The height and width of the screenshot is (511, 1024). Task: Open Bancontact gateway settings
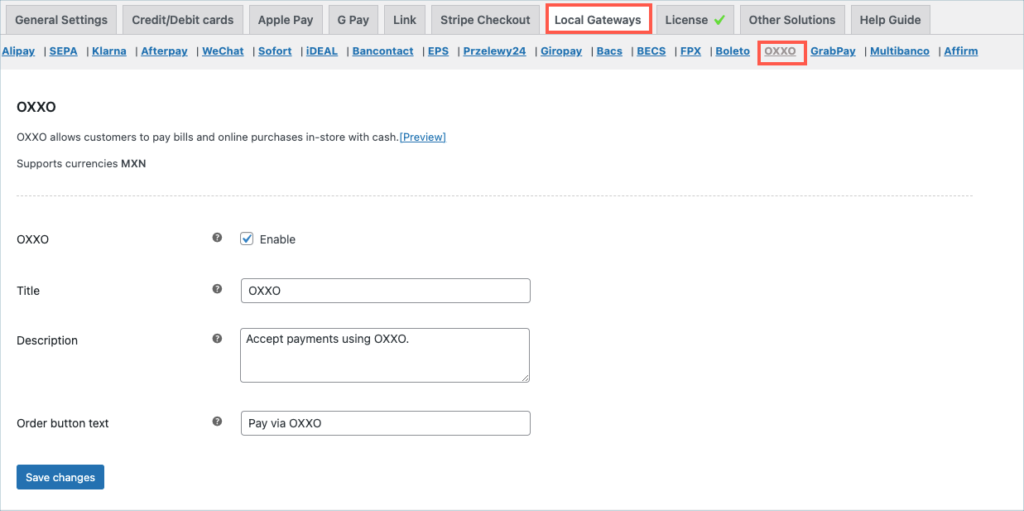(383, 51)
